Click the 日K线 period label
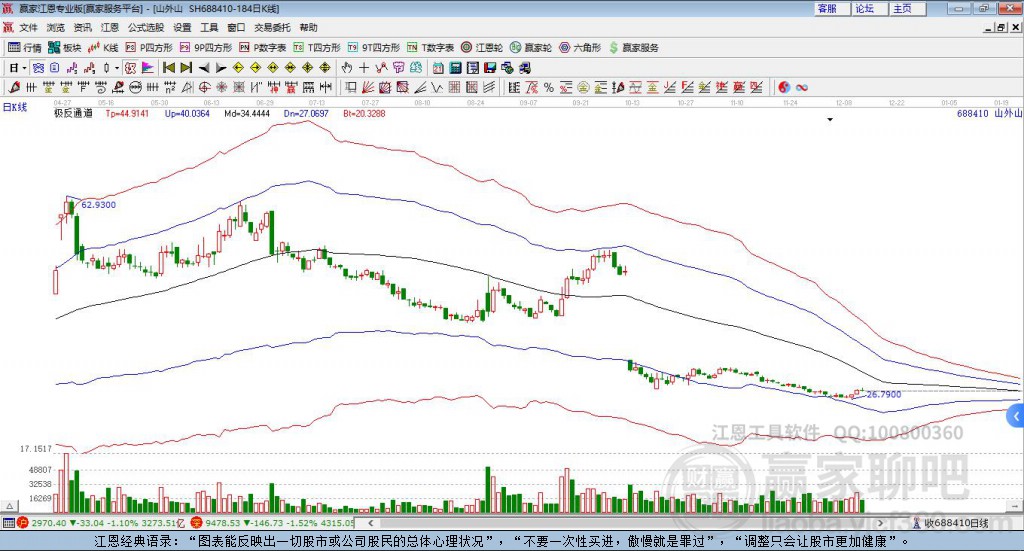This screenshot has height=551, width=1024. coord(15,107)
